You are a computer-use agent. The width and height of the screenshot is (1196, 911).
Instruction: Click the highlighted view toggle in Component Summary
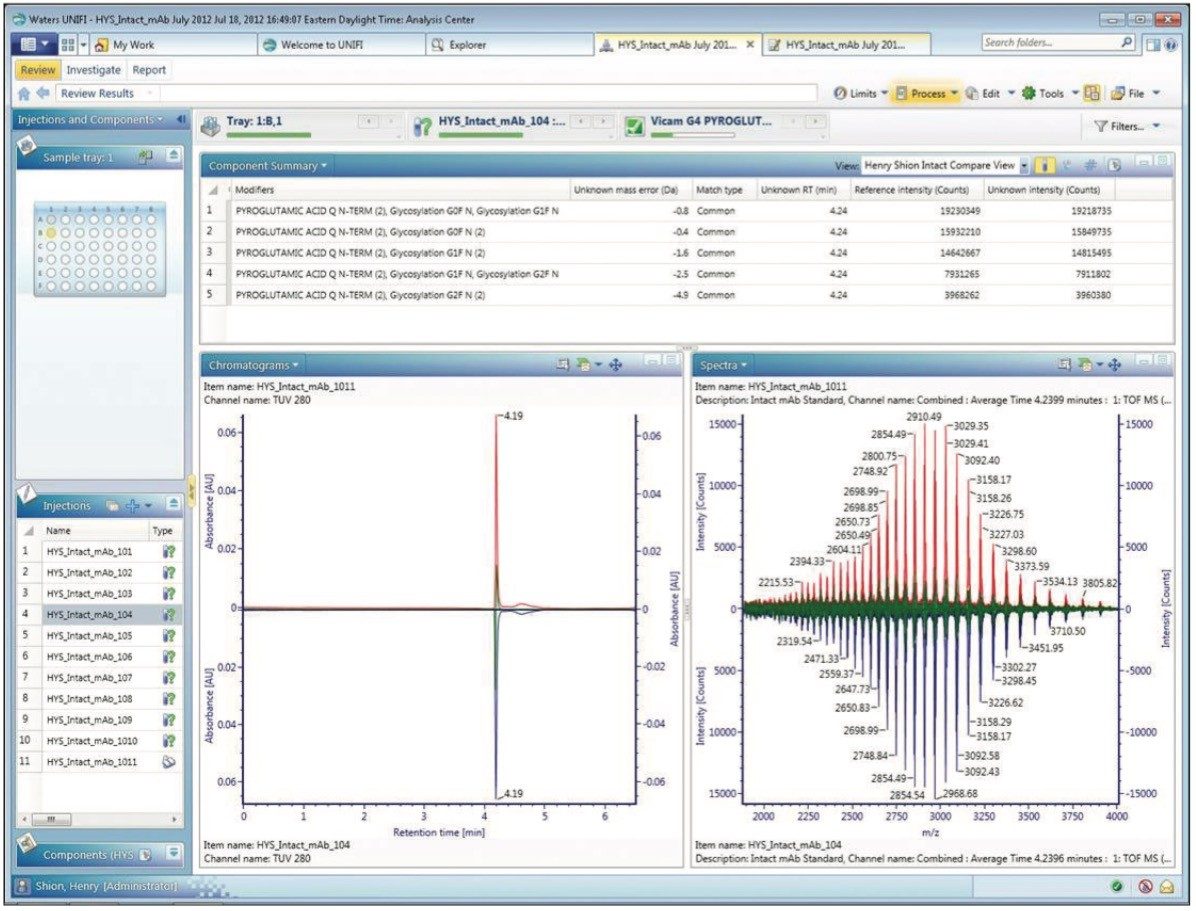click(1045, 167)
